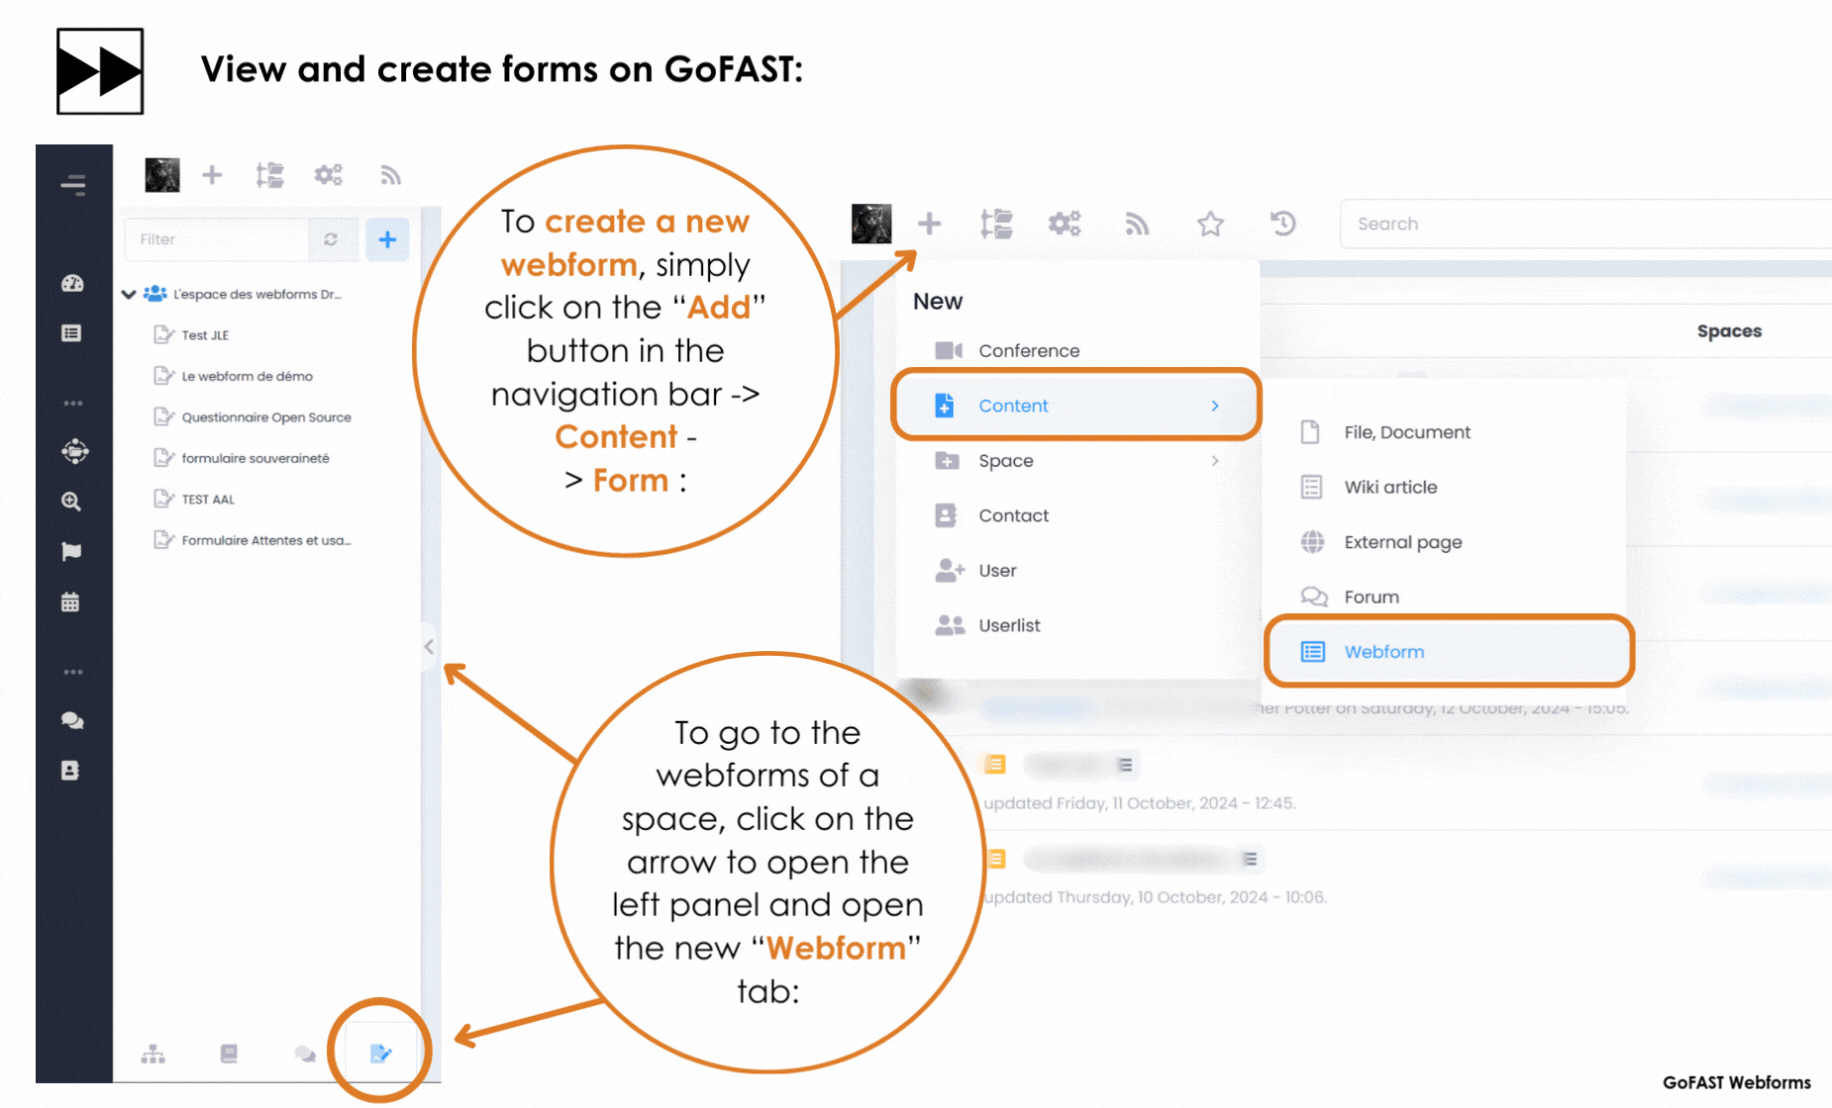This screenshot has width=1832, height=1108.
Task: Open the chat messages icon in sidebar
Action: [x=73, y=720]
